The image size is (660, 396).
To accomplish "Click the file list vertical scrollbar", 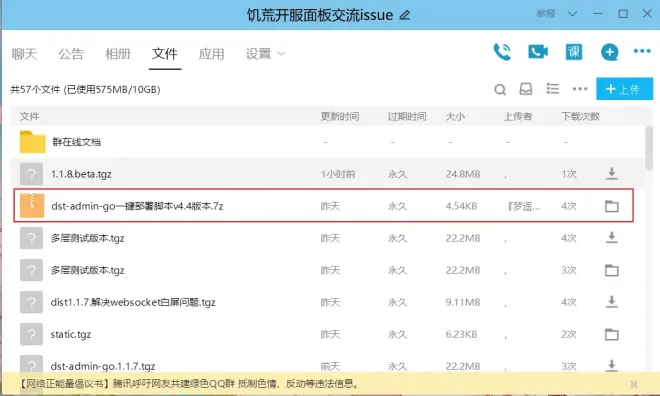I will pyautogui.click(x=649, y=147).
